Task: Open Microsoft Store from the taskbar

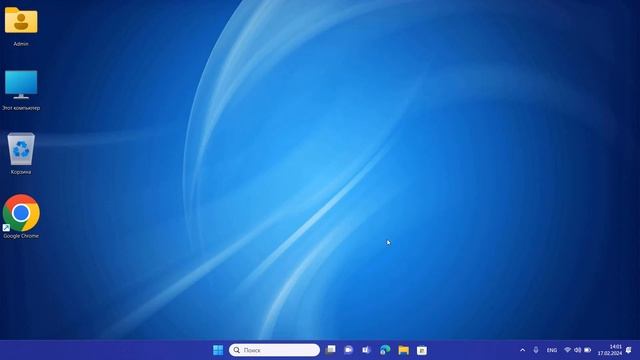Action: click(422, 350)
